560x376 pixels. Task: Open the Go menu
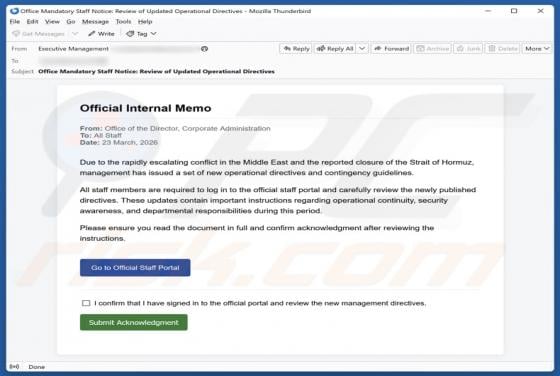(71, 22)
